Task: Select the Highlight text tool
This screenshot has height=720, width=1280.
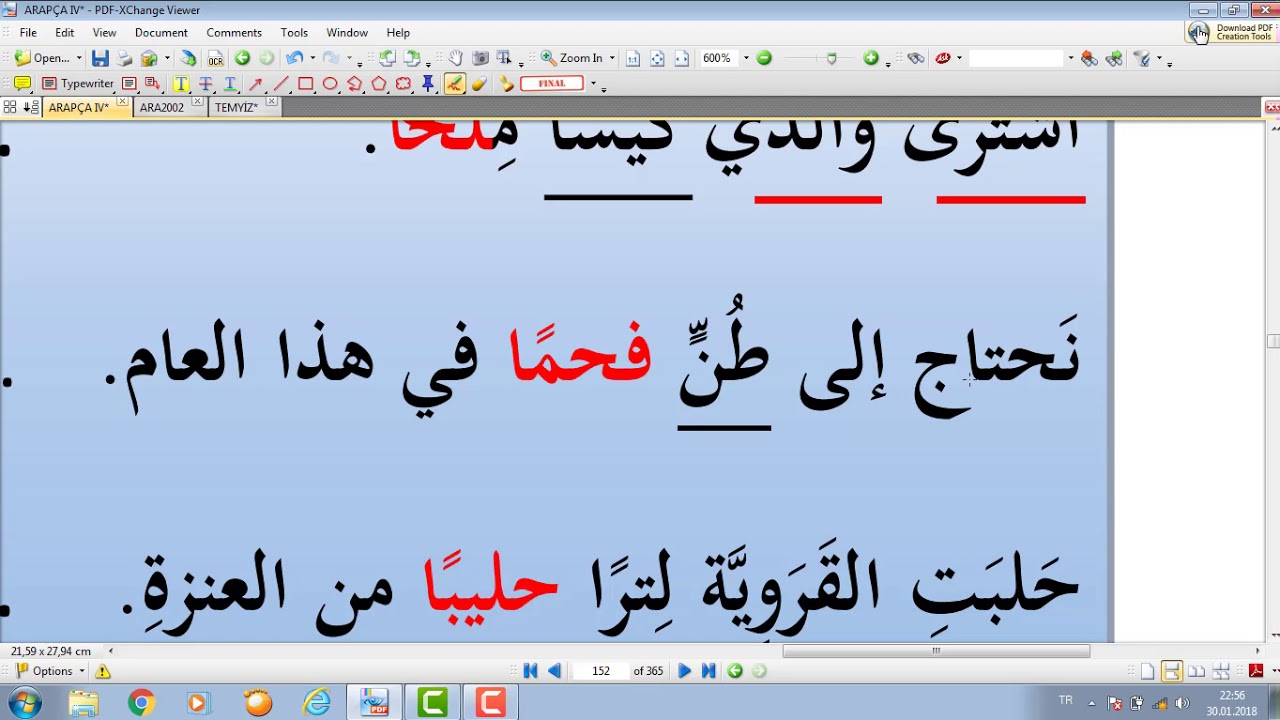Action: [x=181, y=84]
